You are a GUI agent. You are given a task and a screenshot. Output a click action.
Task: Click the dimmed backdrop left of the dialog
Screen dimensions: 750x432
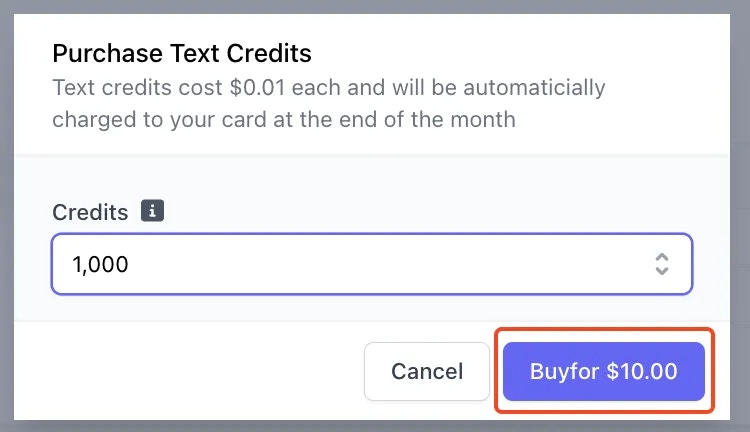[x=7, y=215]
